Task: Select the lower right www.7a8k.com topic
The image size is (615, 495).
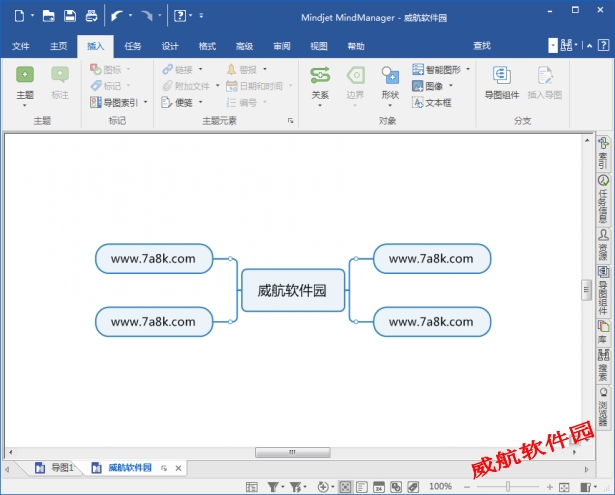Action: (x=432, y=322)
